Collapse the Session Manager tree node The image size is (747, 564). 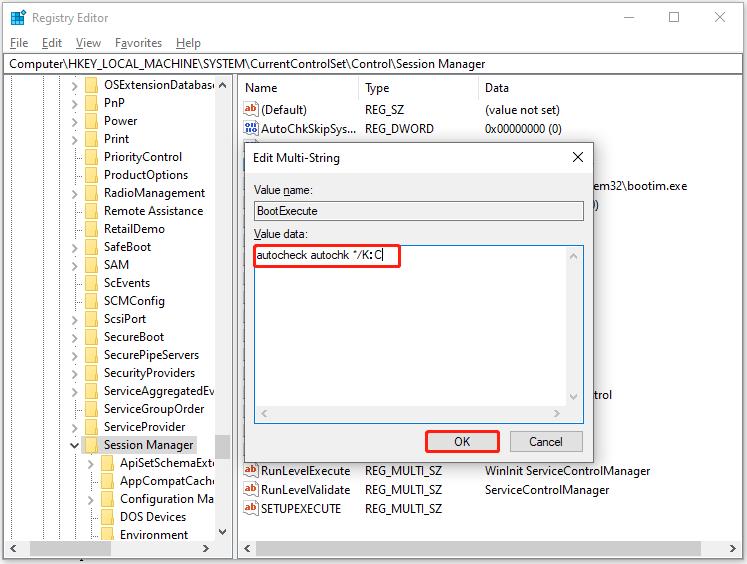tap(74, 445)
